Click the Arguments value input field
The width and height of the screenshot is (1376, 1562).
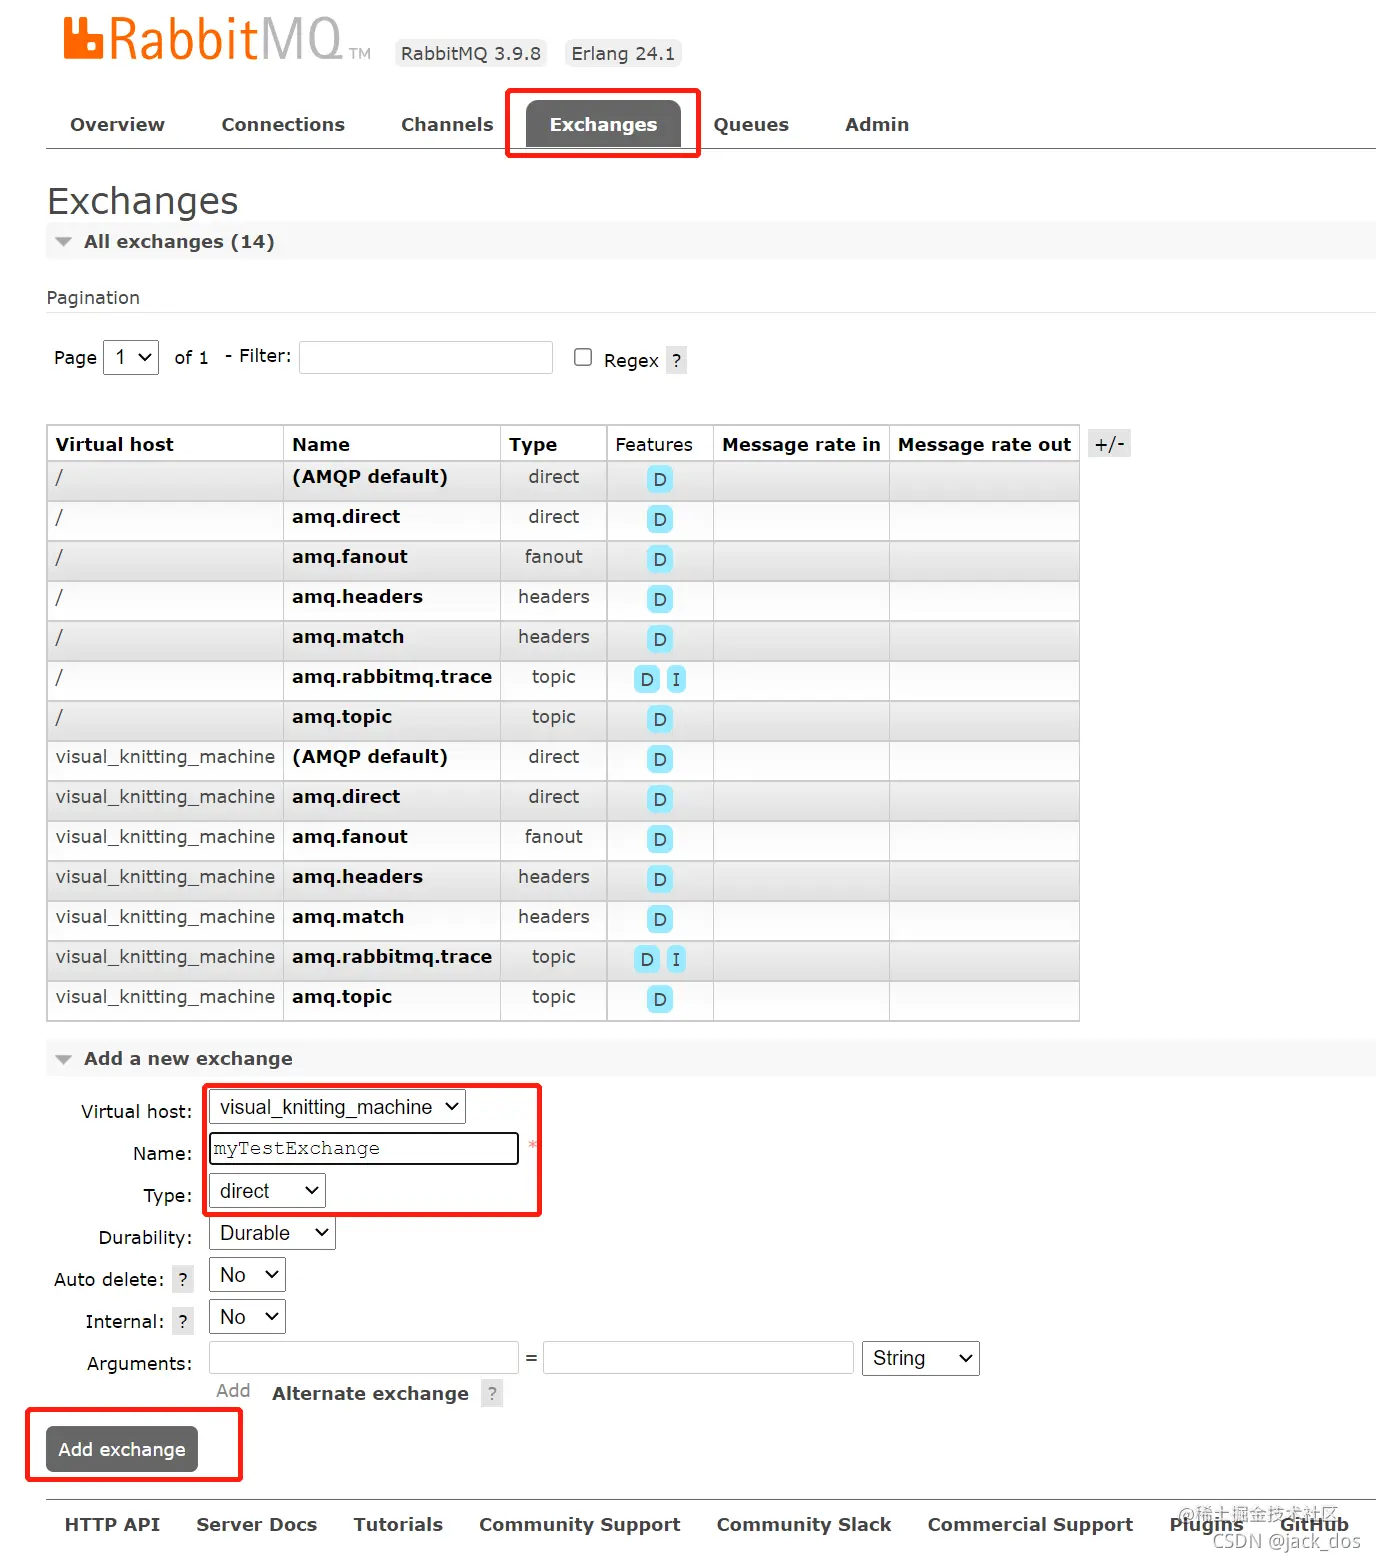pyautogui.click(x=698, y=1358)
